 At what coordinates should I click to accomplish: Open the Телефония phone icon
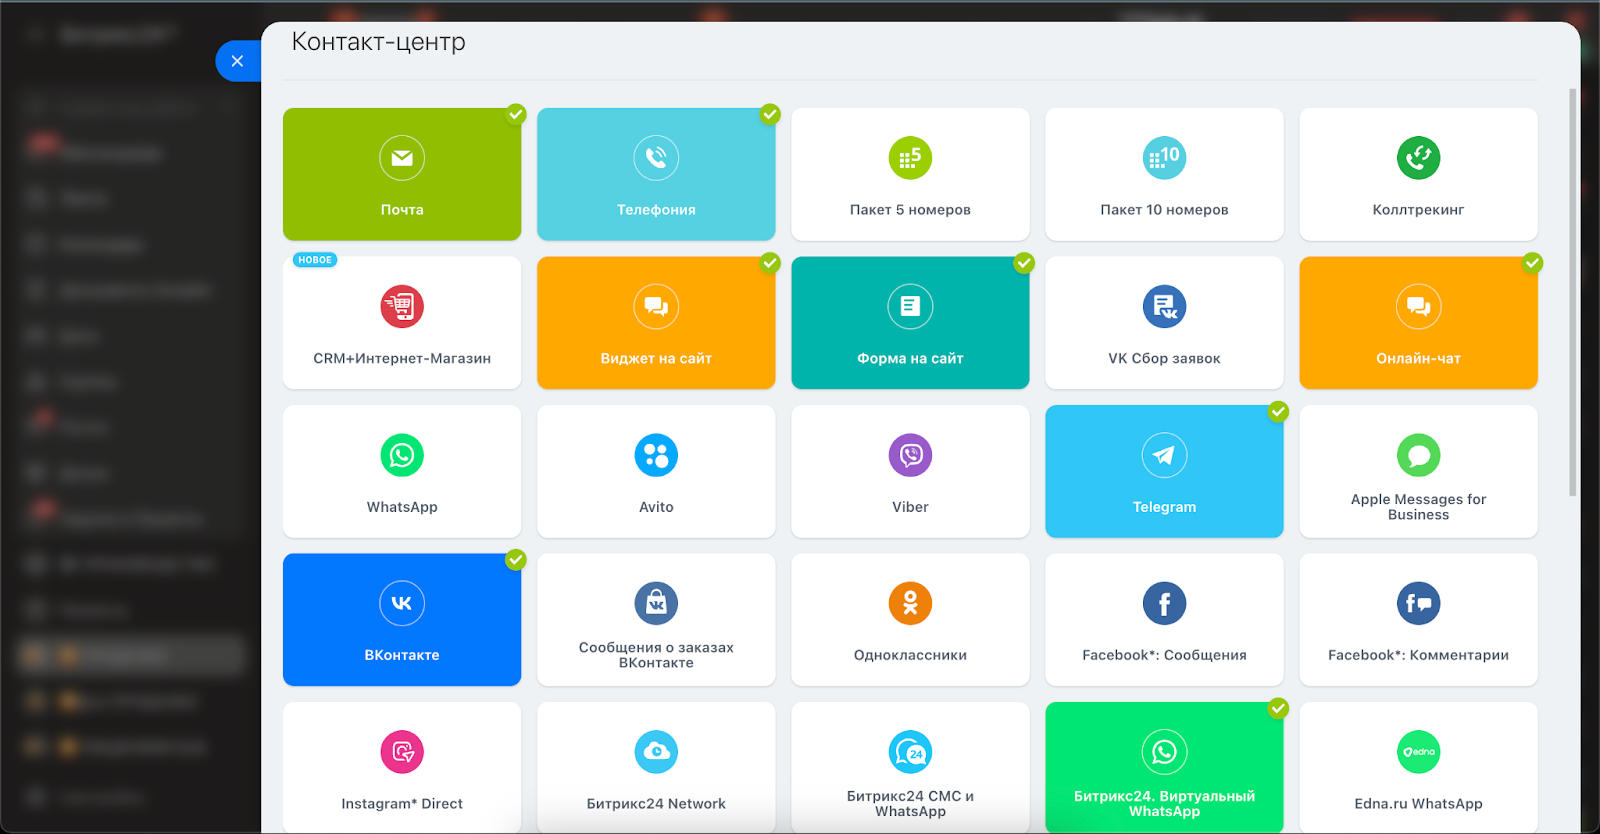coord(656,158)
